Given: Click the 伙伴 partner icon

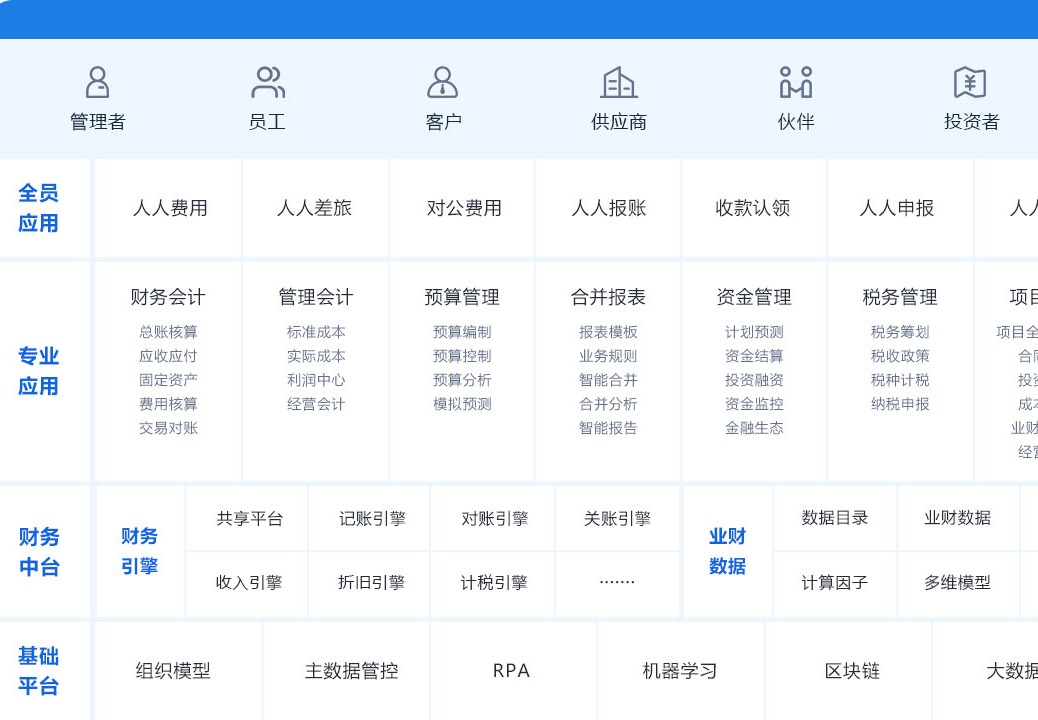Looking at the screenshot, I should 796,82.
